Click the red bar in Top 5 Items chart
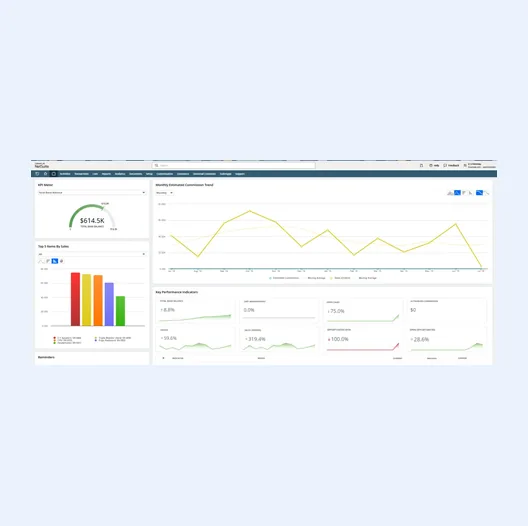This screenshot has width=528, height=526. click(x=75, y=299)
